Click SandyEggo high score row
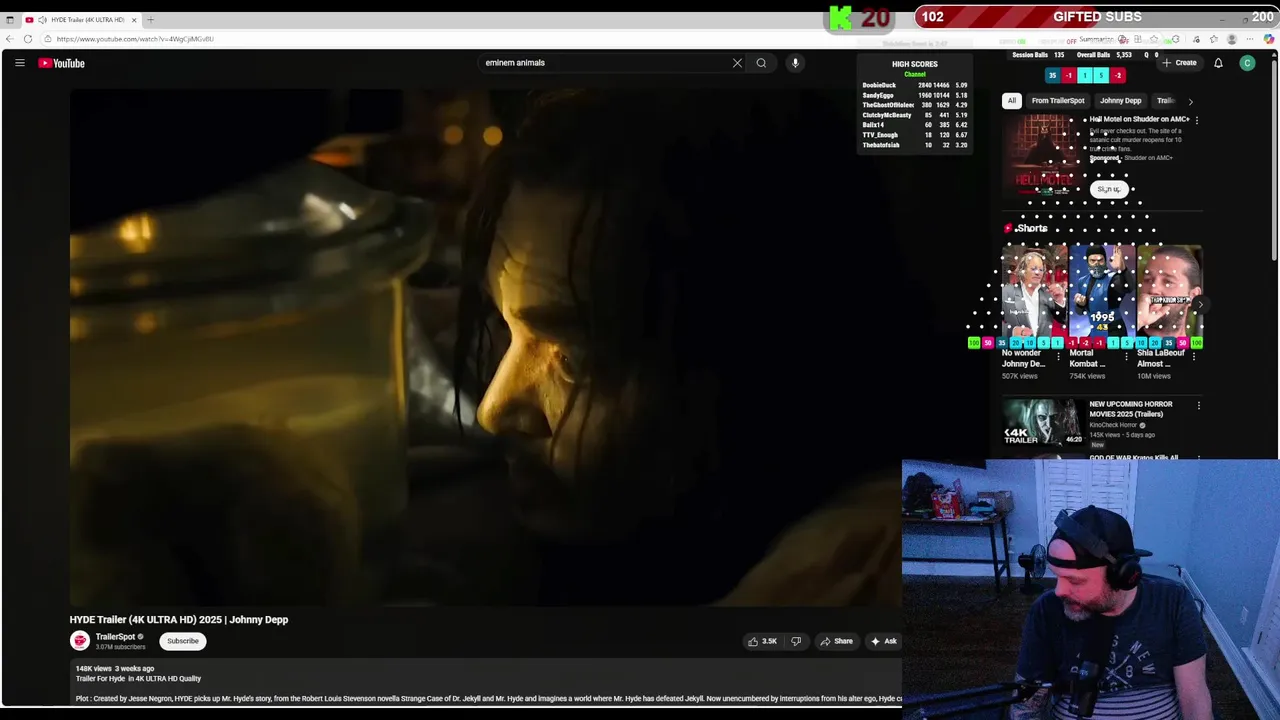 point(915,96)
